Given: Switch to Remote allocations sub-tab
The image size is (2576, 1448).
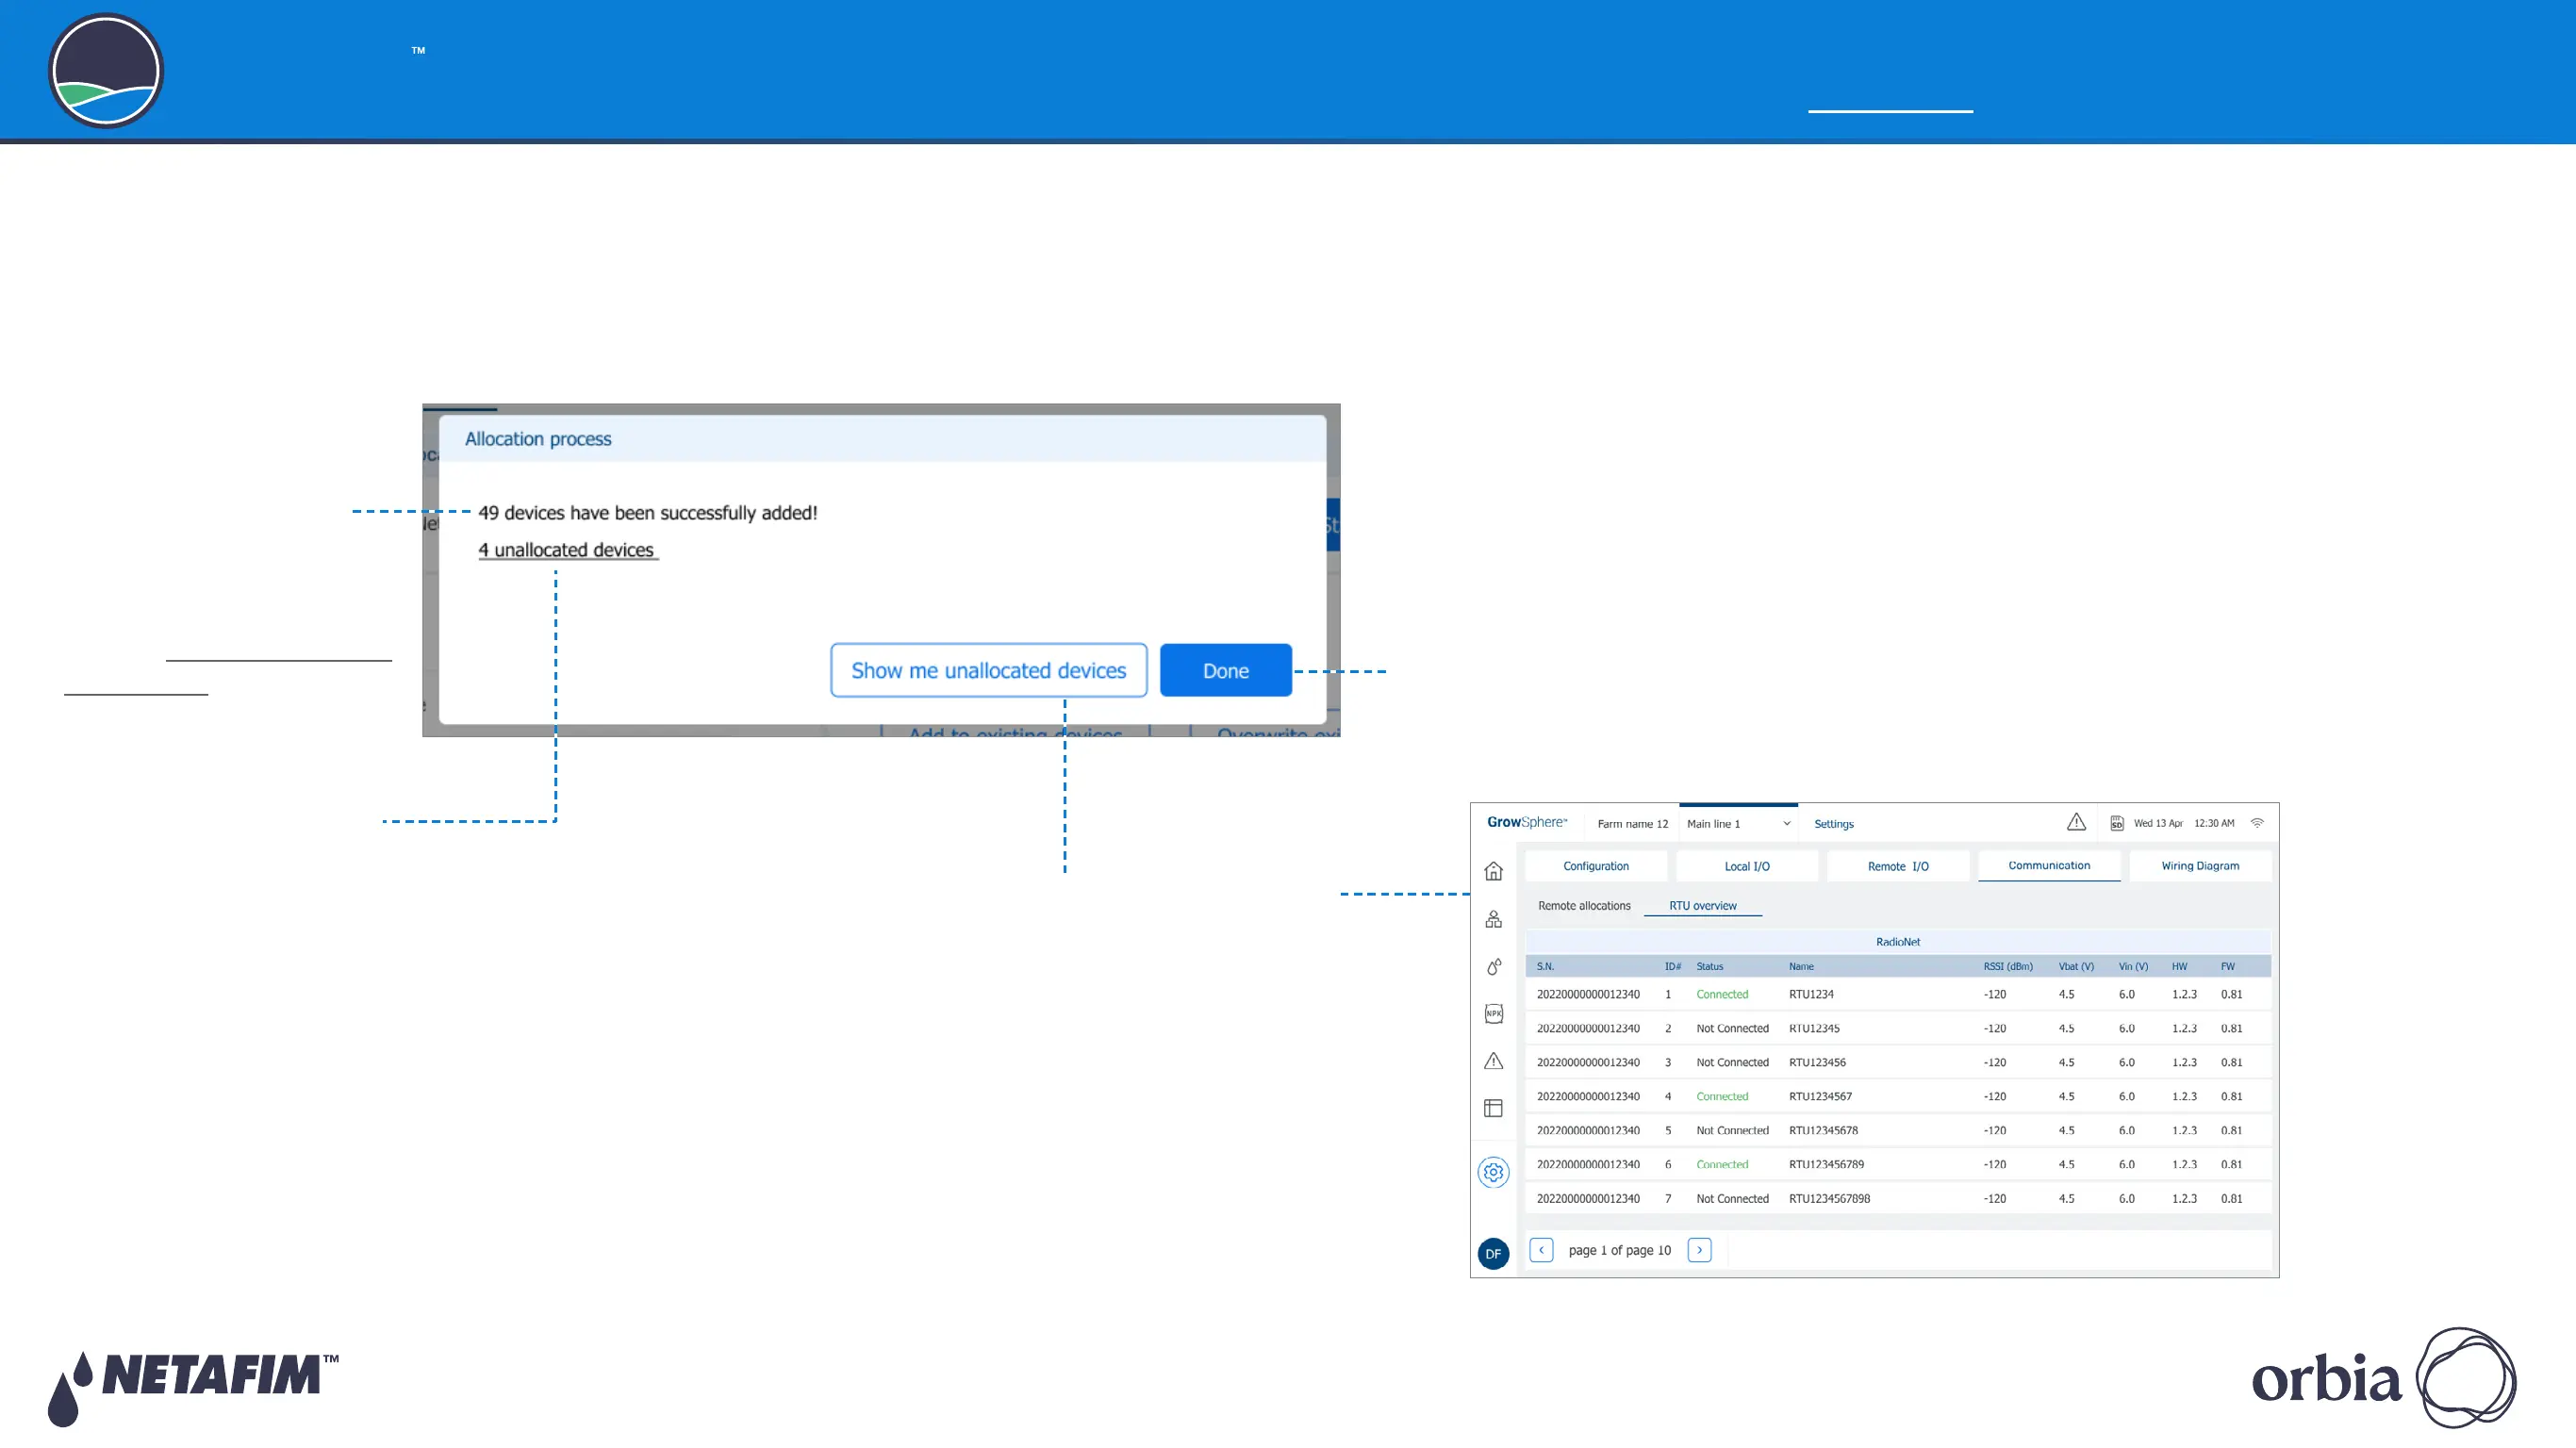Looking at the screenshot, I should (x=1584, y=906).
